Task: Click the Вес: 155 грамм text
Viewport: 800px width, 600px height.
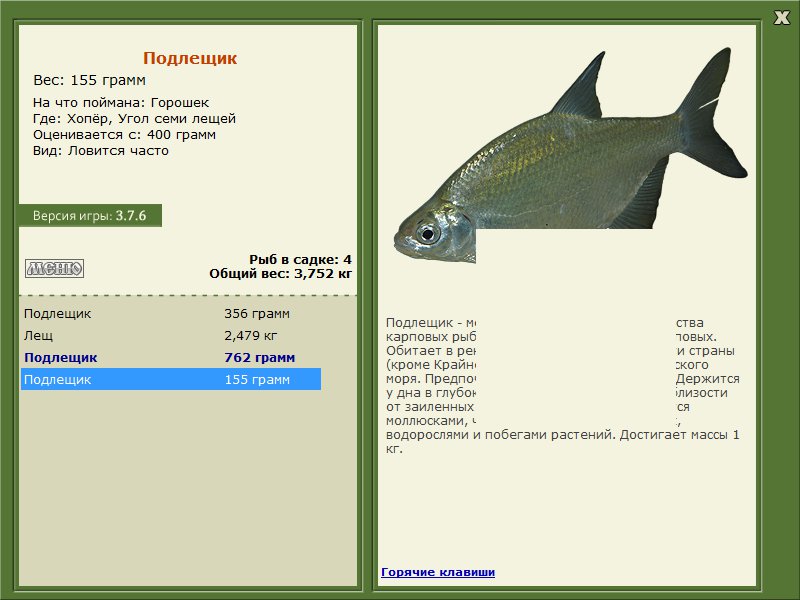Action: 90,80
